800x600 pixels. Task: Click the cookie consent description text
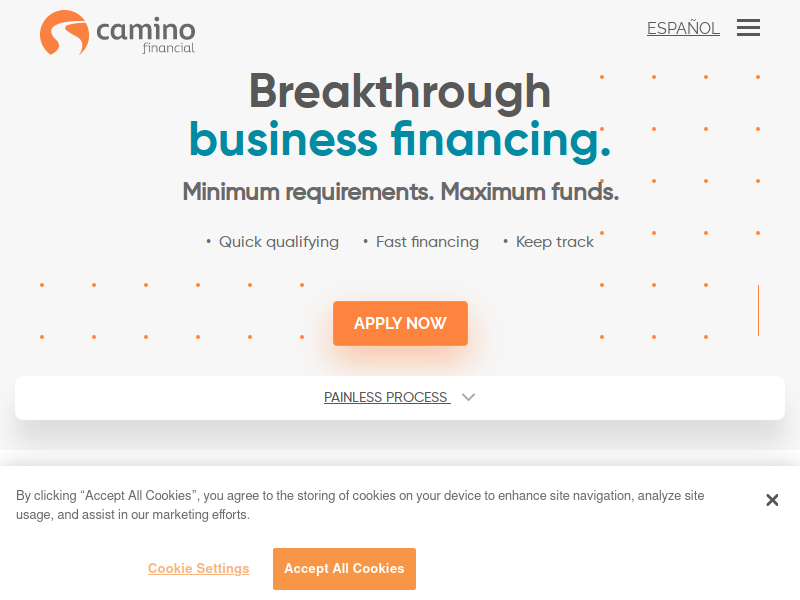[360, 505]
